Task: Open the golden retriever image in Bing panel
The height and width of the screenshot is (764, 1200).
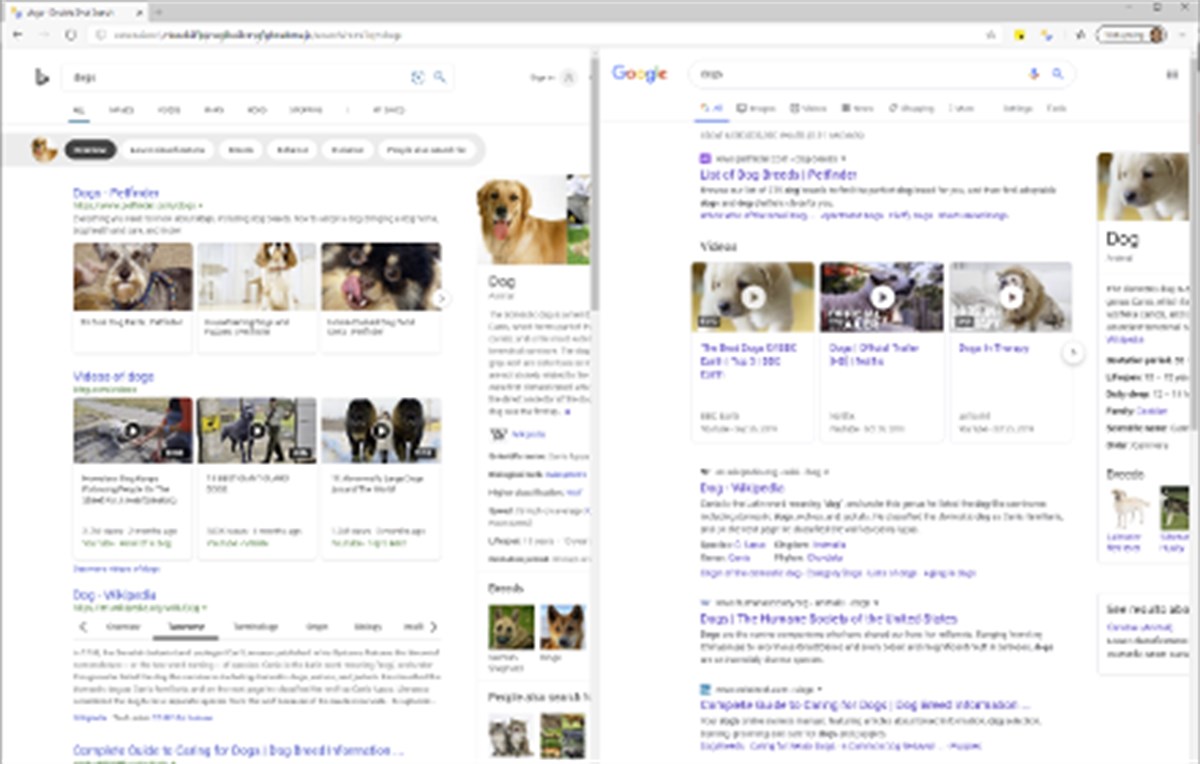Action: click(520, 220)
